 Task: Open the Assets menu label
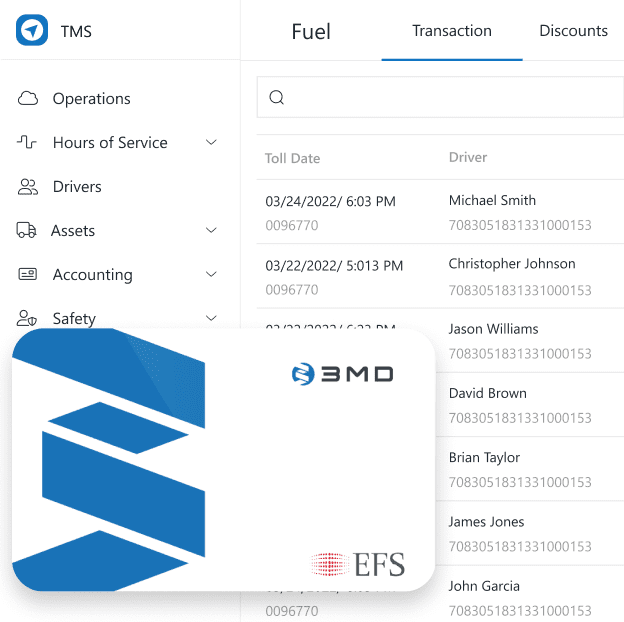click(73, 230)
